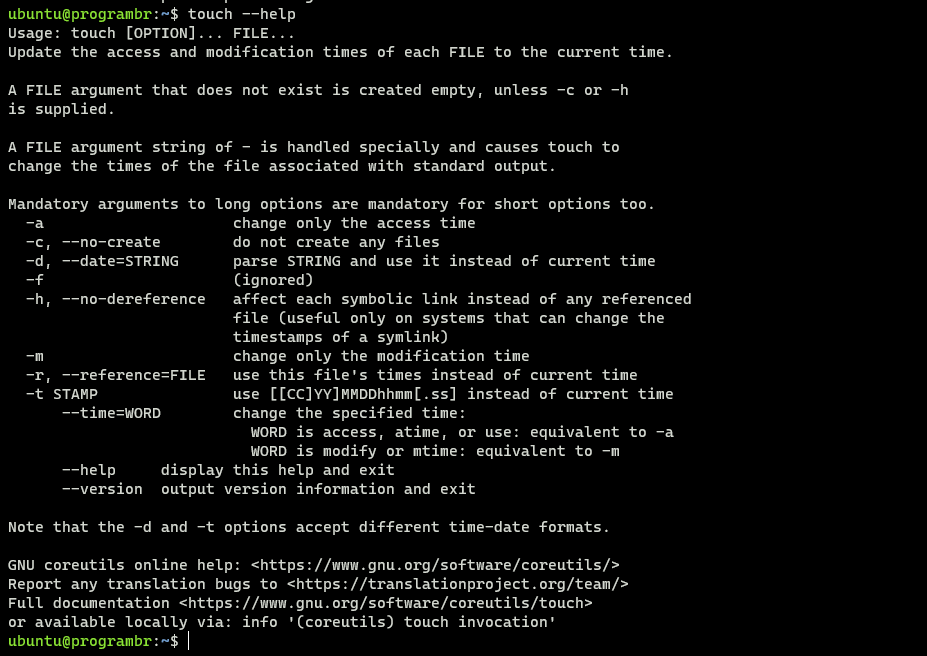Open the translationproject.org team link
The width and height of the screenshot is (927, 656).
click(x=458, y=584)
